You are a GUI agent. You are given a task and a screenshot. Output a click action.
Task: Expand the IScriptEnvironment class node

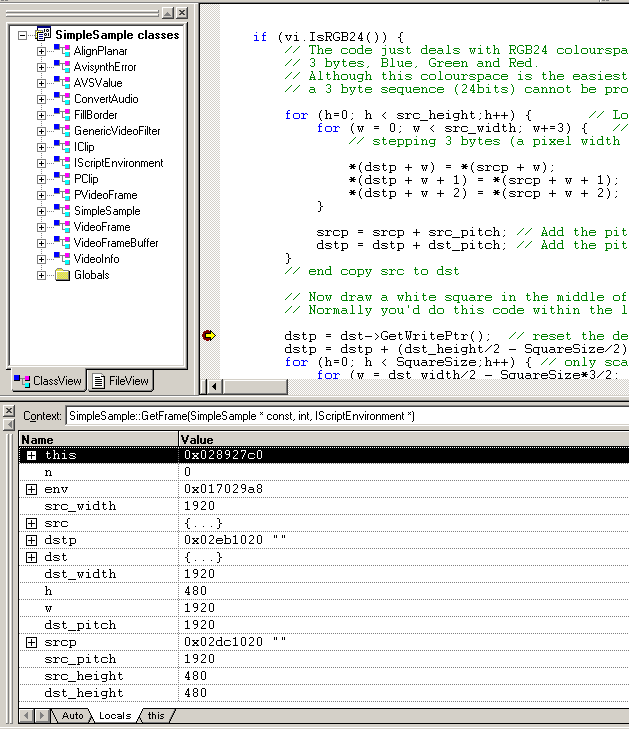pyautogui.click(x=41, y=163)
